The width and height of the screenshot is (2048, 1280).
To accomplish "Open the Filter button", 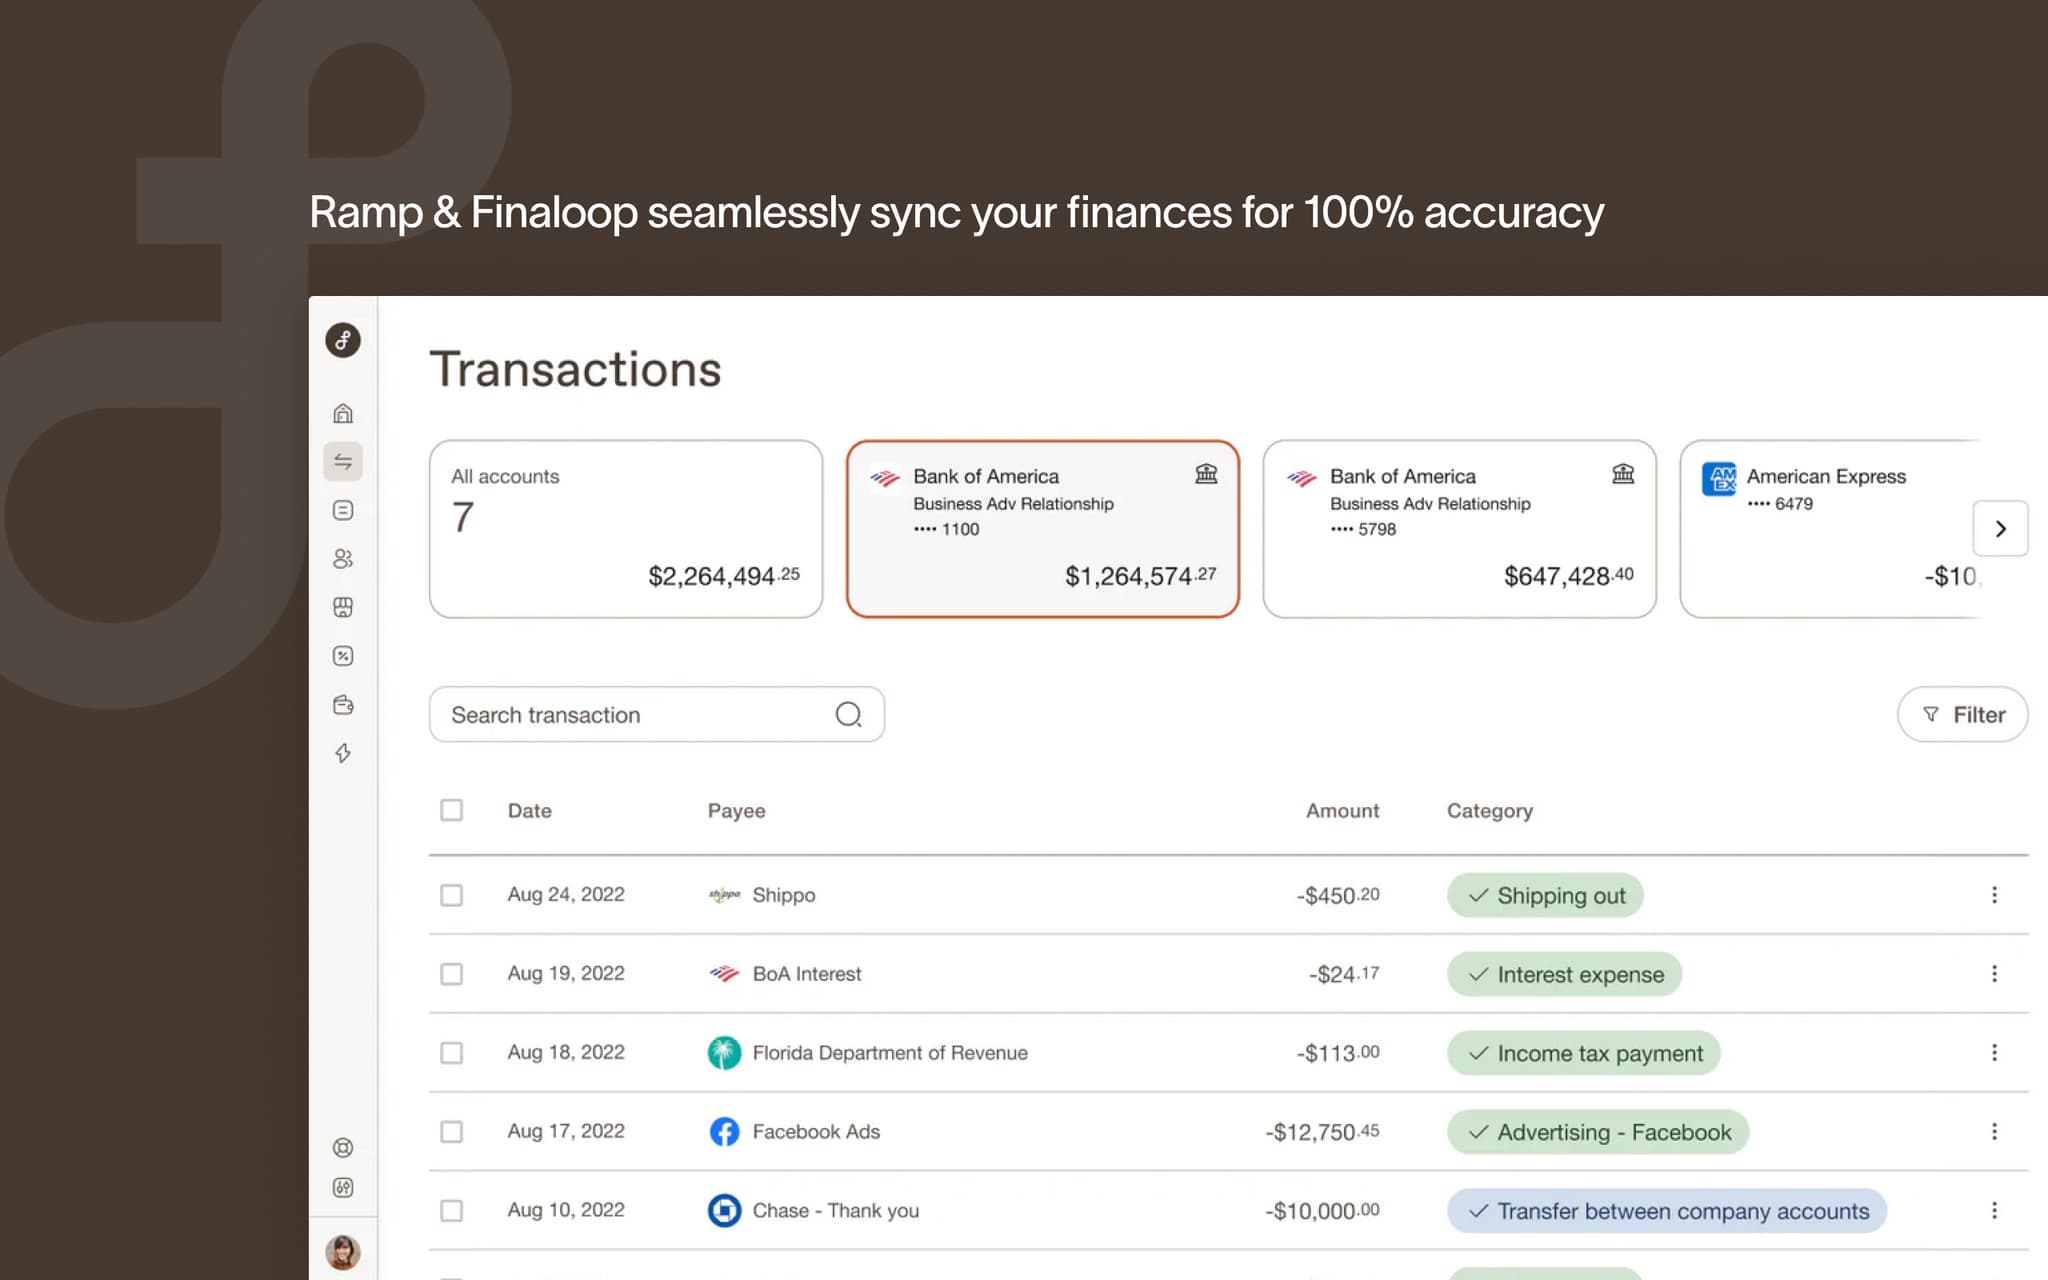I will pos(1962,714).
